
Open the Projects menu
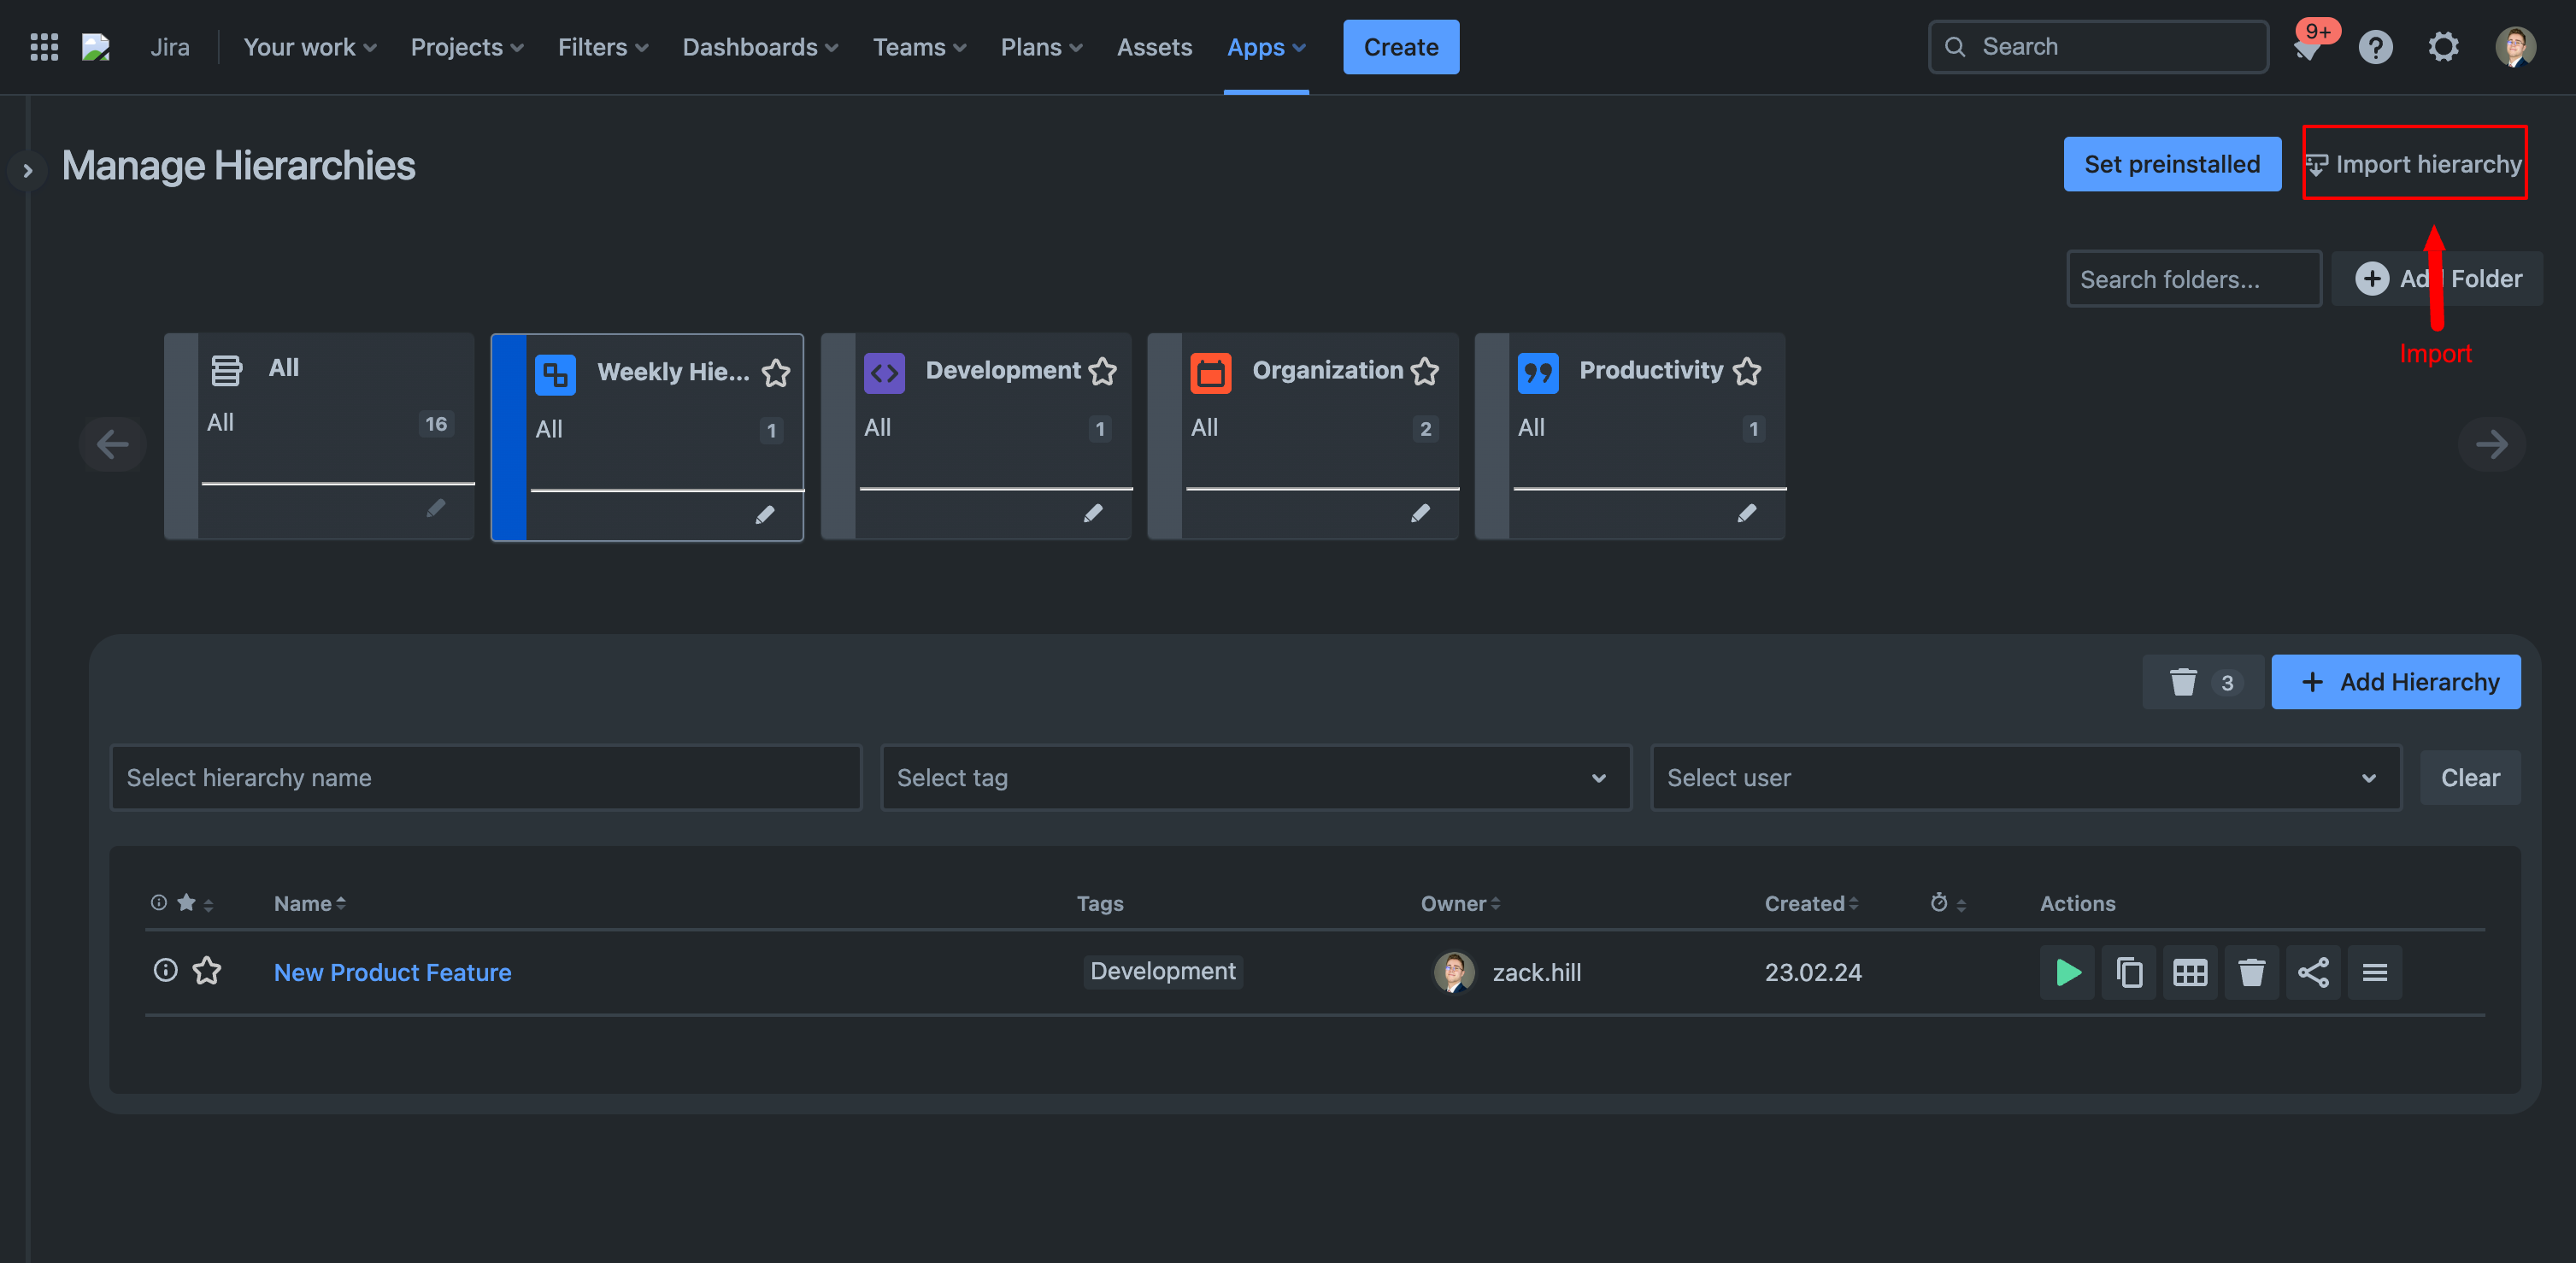(x=466, y=47)
